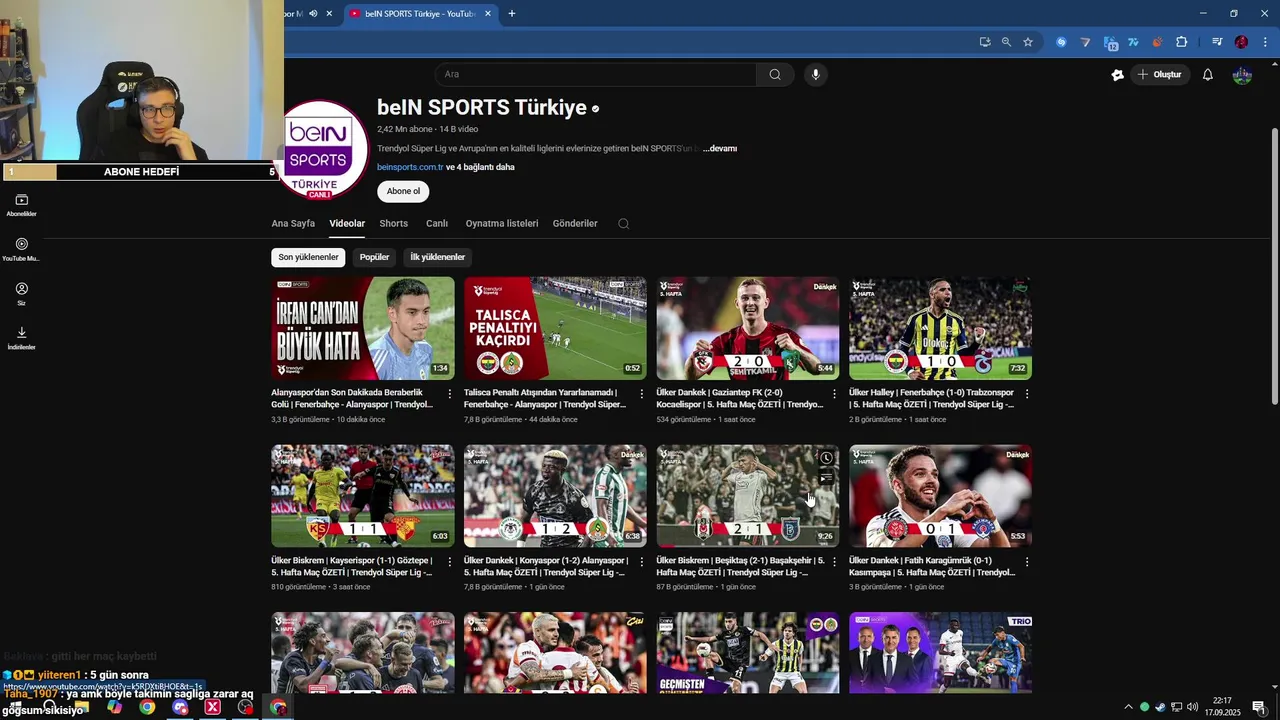1280x720 pixels.
Task: Open options menu for Fenerbahçe Trabzonspor video
Action: 1027,394
